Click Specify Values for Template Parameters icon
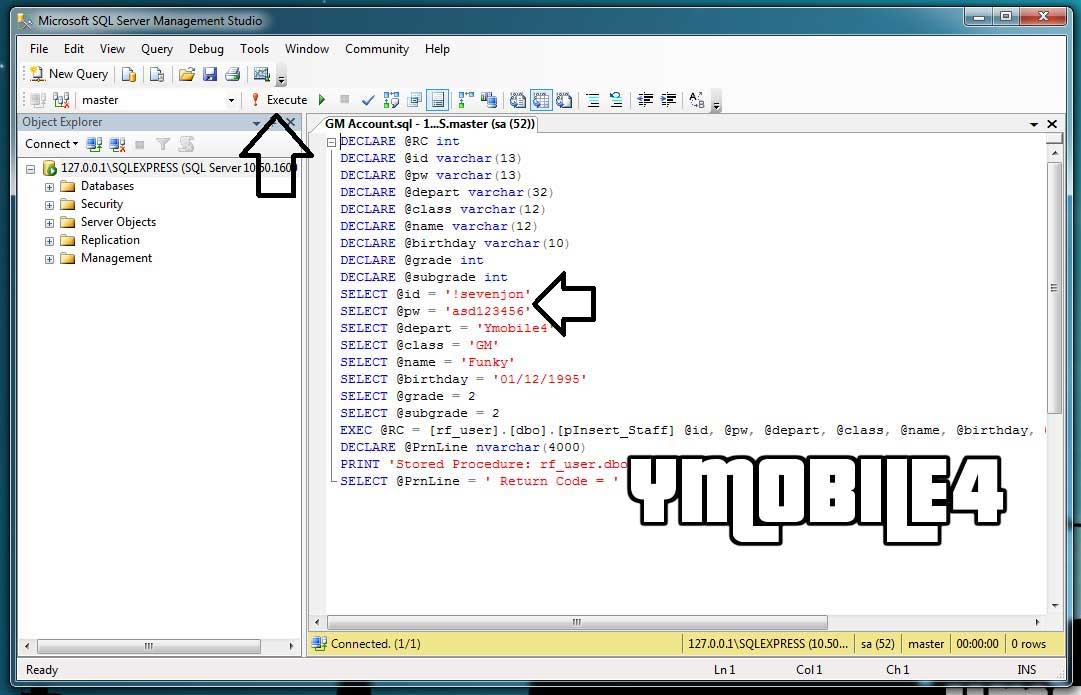Screen dimensions: 1081x695 [697, 101]
